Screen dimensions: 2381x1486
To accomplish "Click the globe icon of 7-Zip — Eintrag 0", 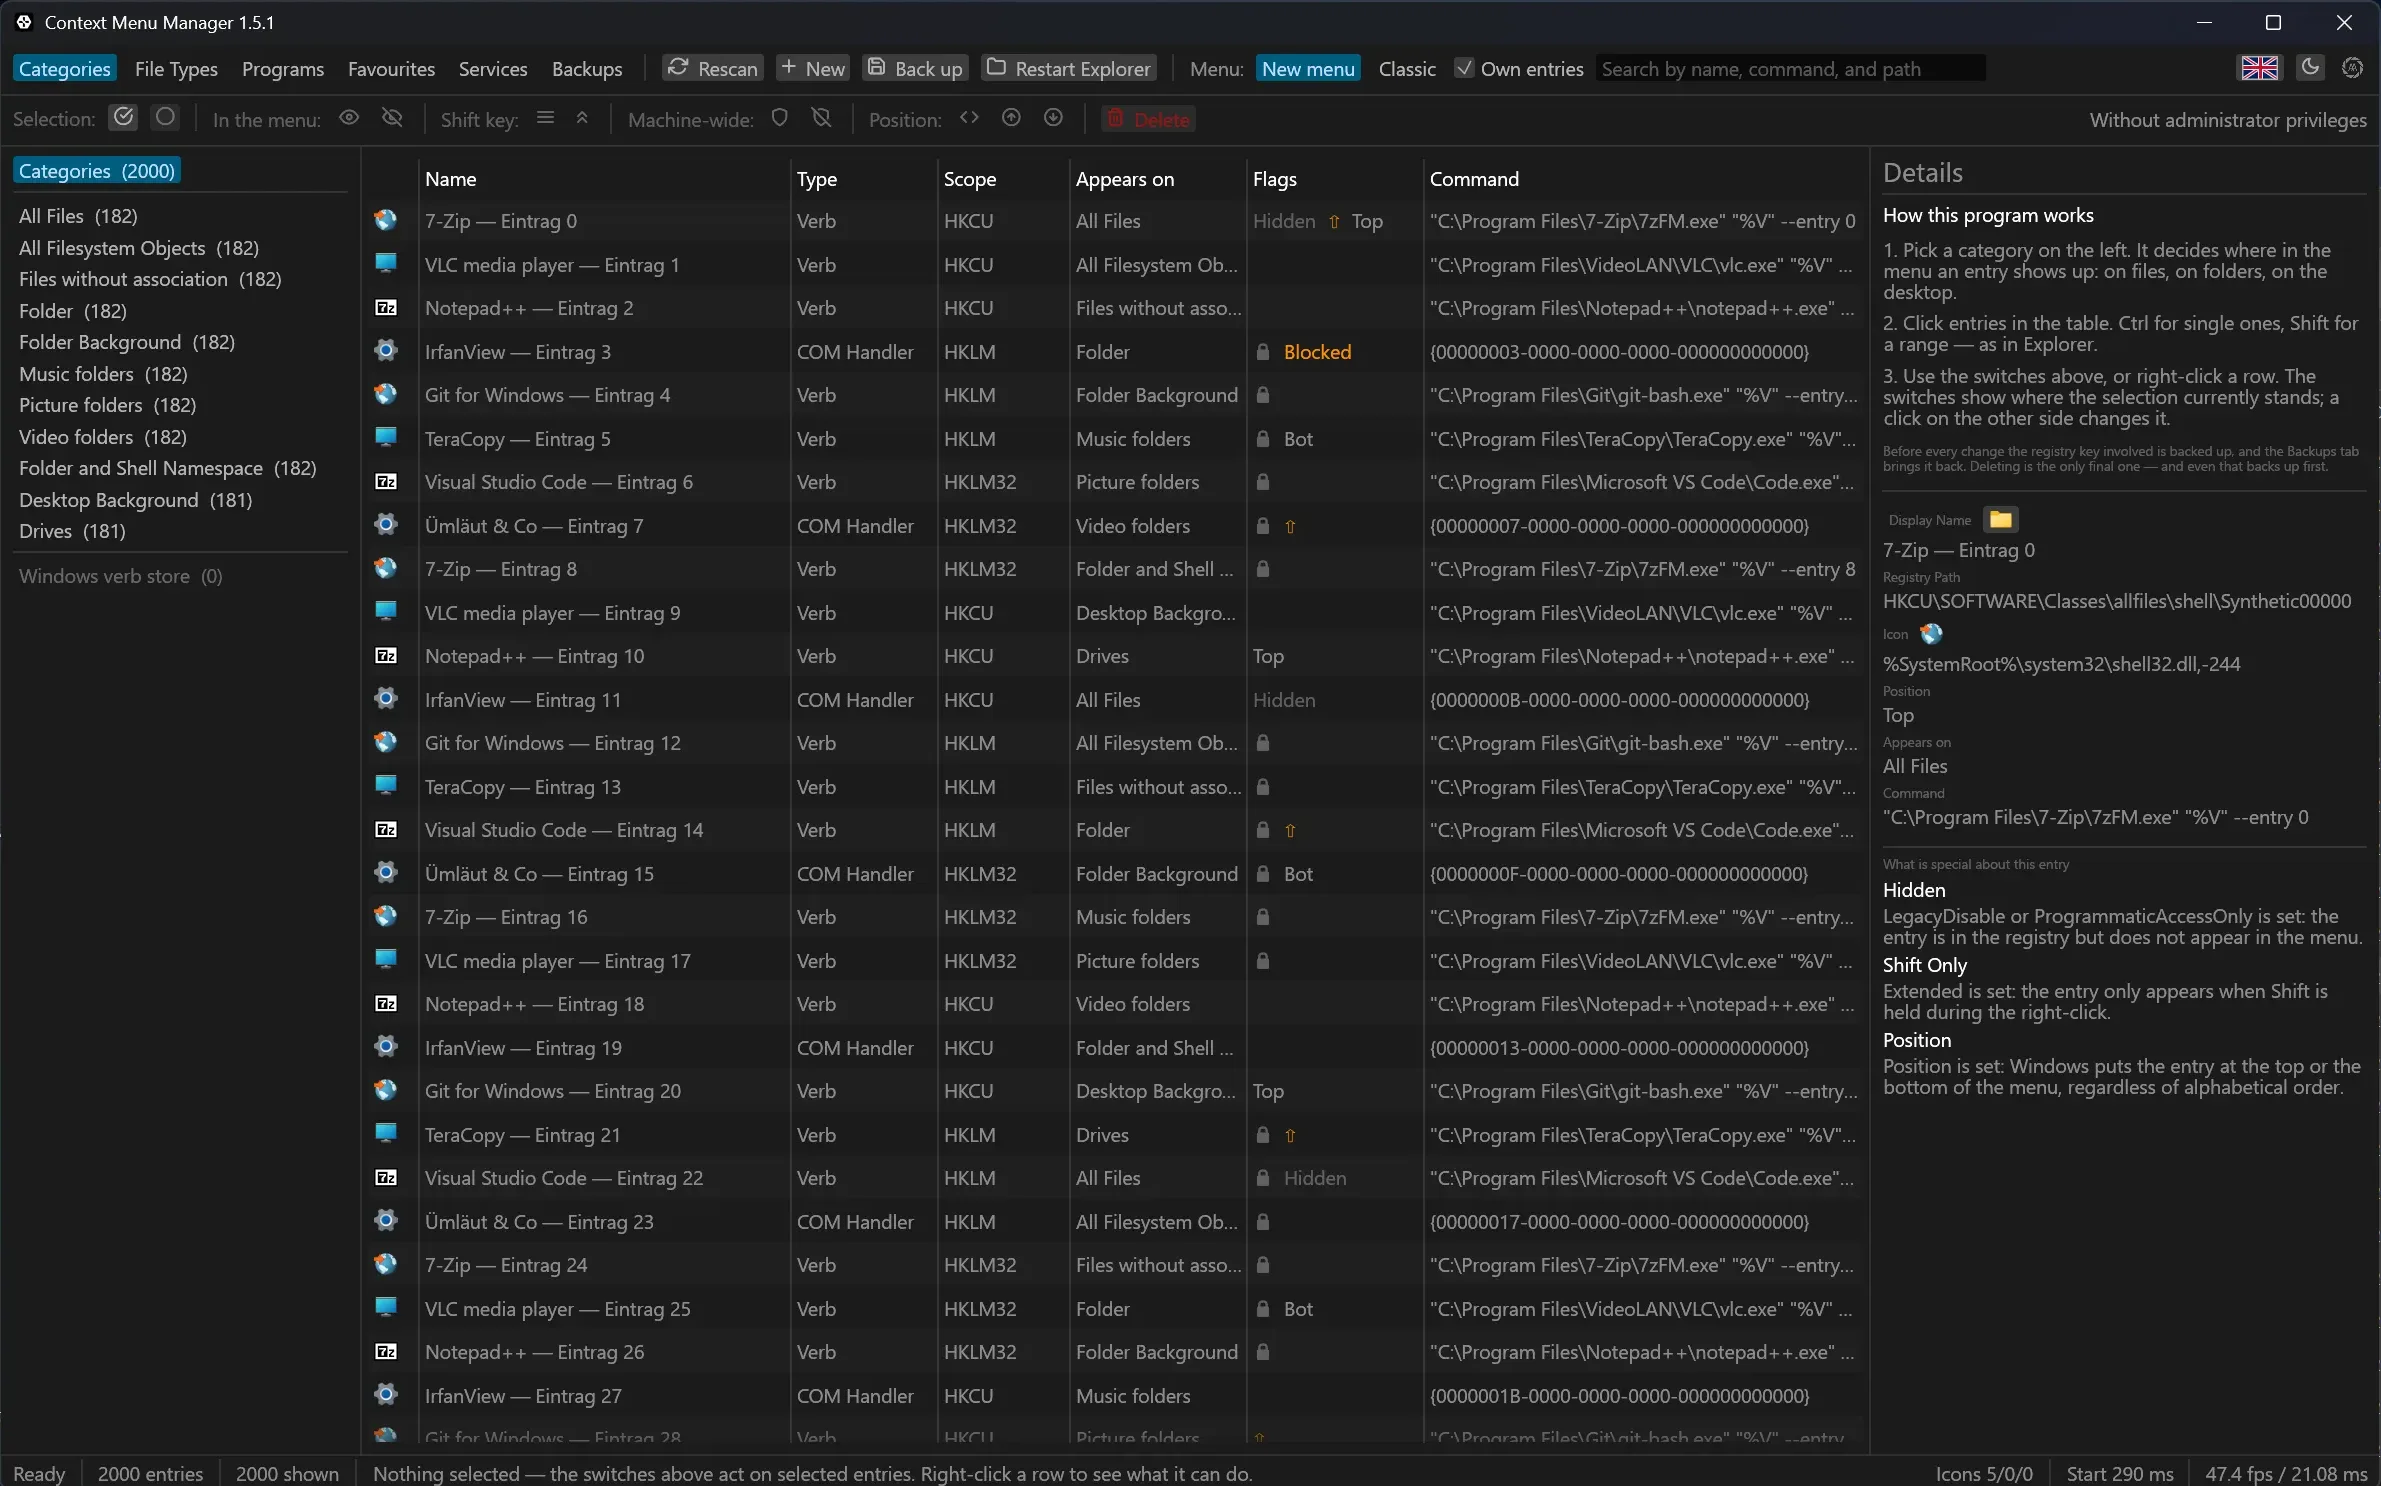I will 386,220.
